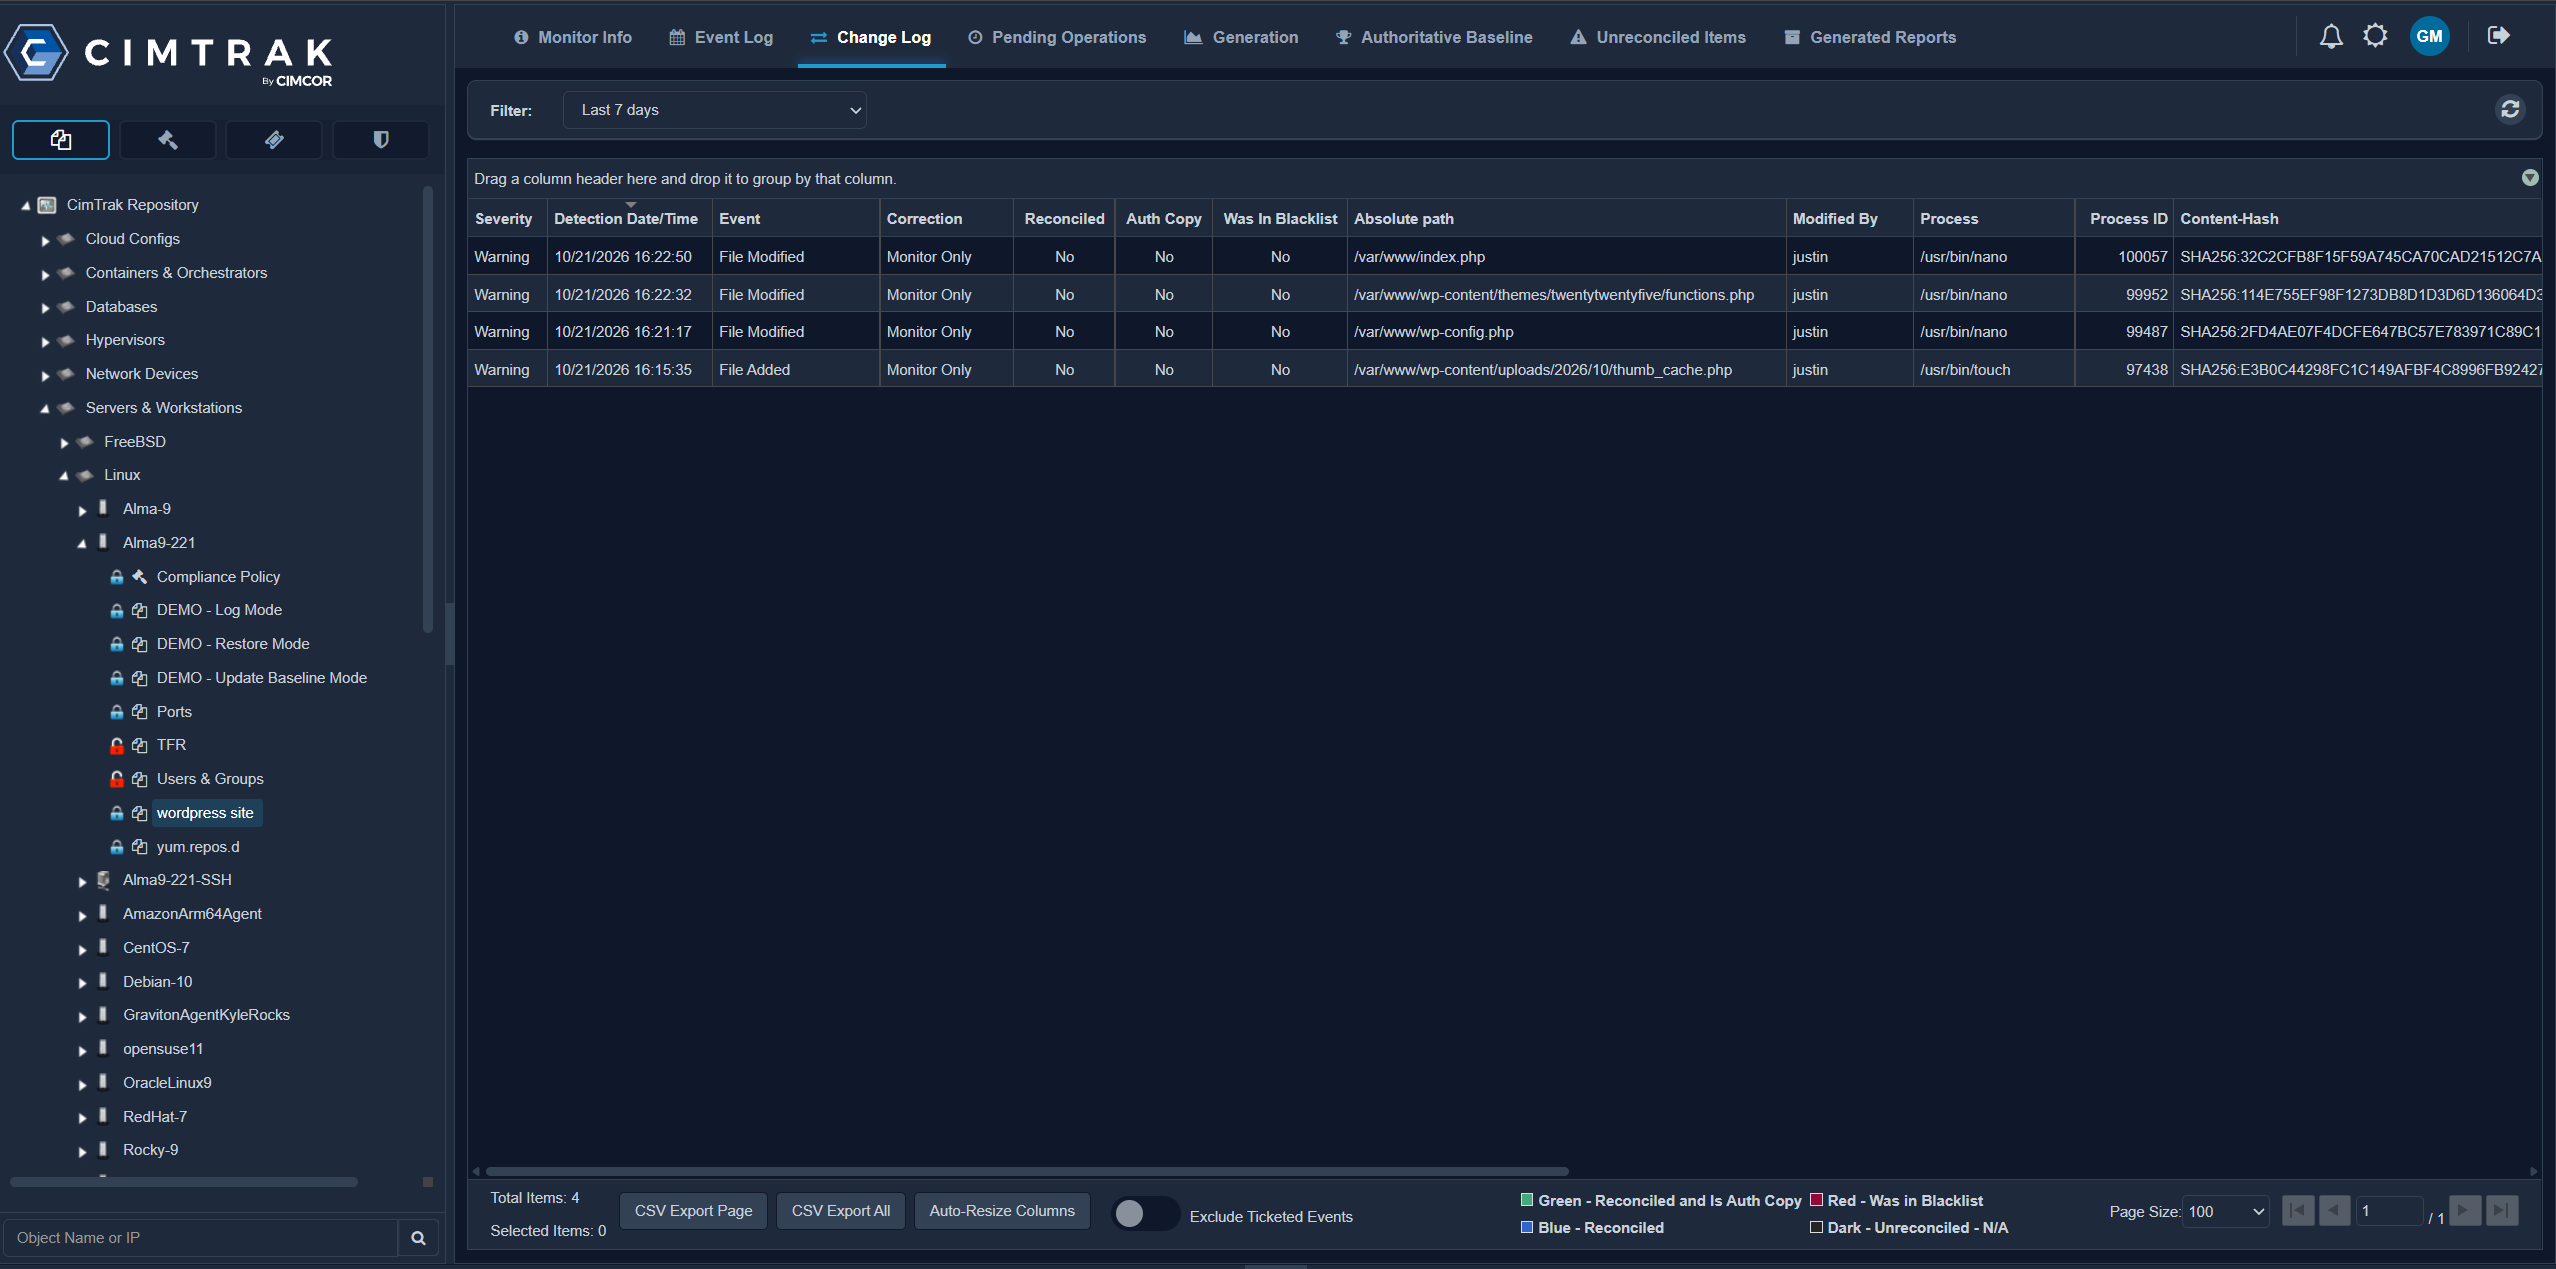The image size is (2556, 1269).
Task: Select the shield view icon button
Action: [x=380, y=140]
